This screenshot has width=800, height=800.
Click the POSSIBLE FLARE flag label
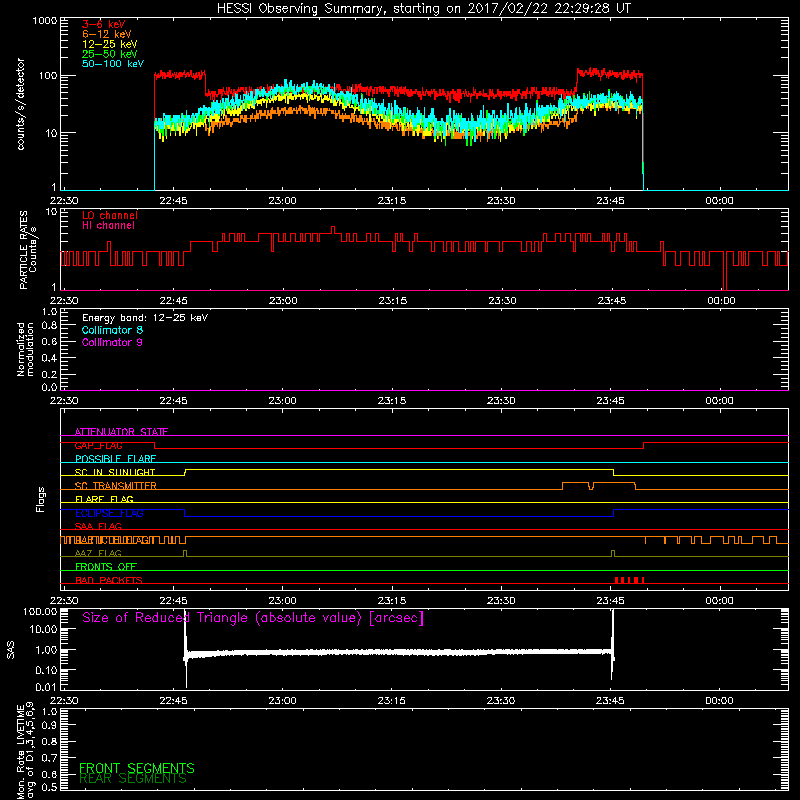[x=115, y=459]
